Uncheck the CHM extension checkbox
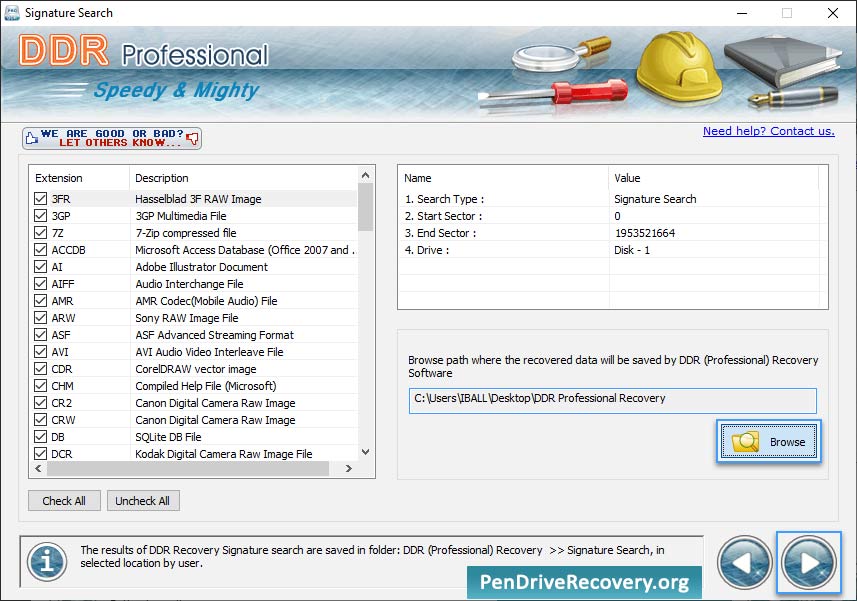The height and width of the screenshot is (601, 857). [40, 385]
